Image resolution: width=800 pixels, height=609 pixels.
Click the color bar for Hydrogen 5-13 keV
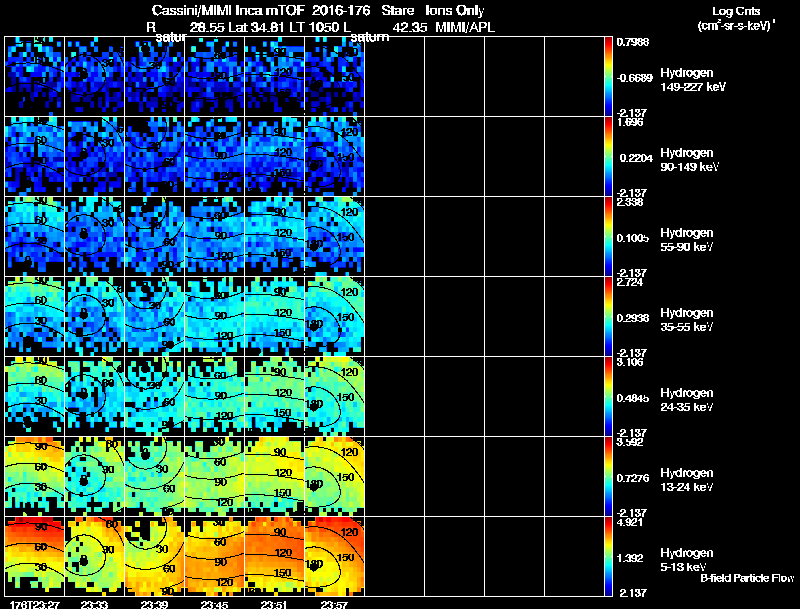[610, 557]
